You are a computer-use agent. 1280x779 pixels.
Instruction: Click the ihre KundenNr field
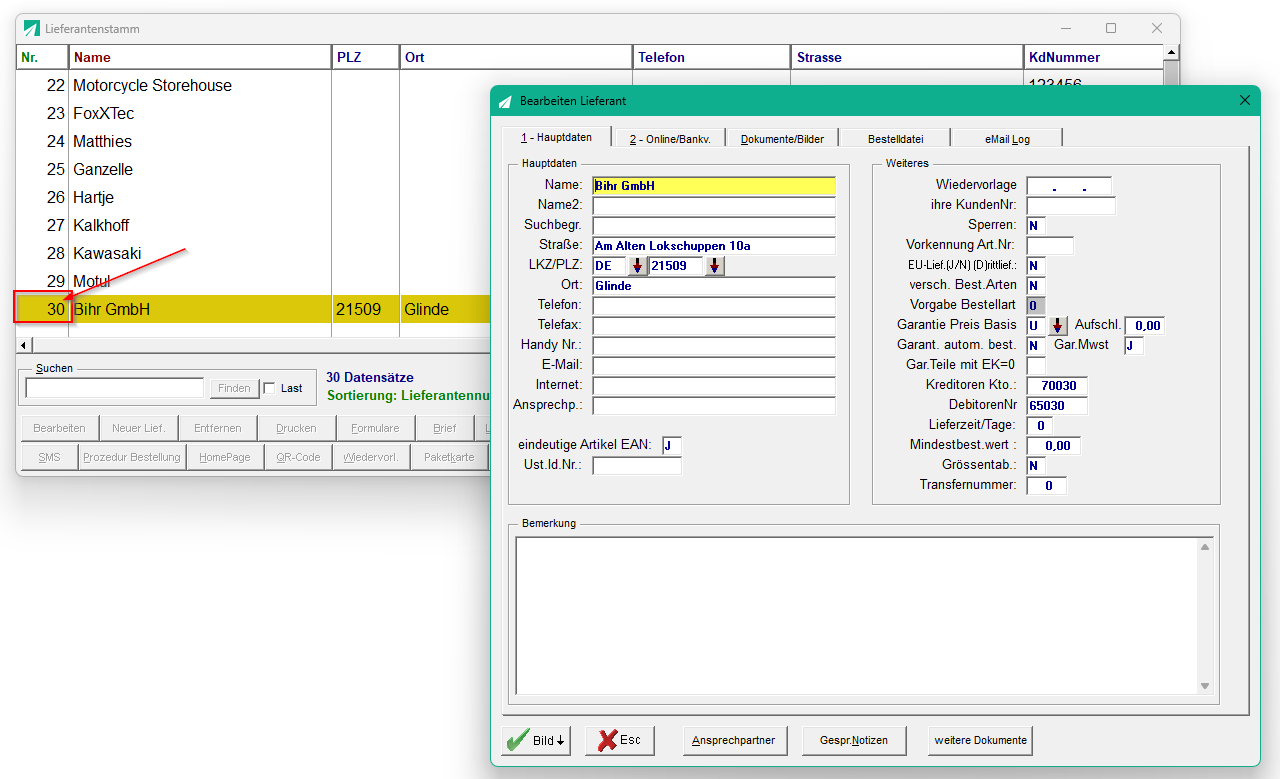pyautogui.click(x=1071, y=206)
